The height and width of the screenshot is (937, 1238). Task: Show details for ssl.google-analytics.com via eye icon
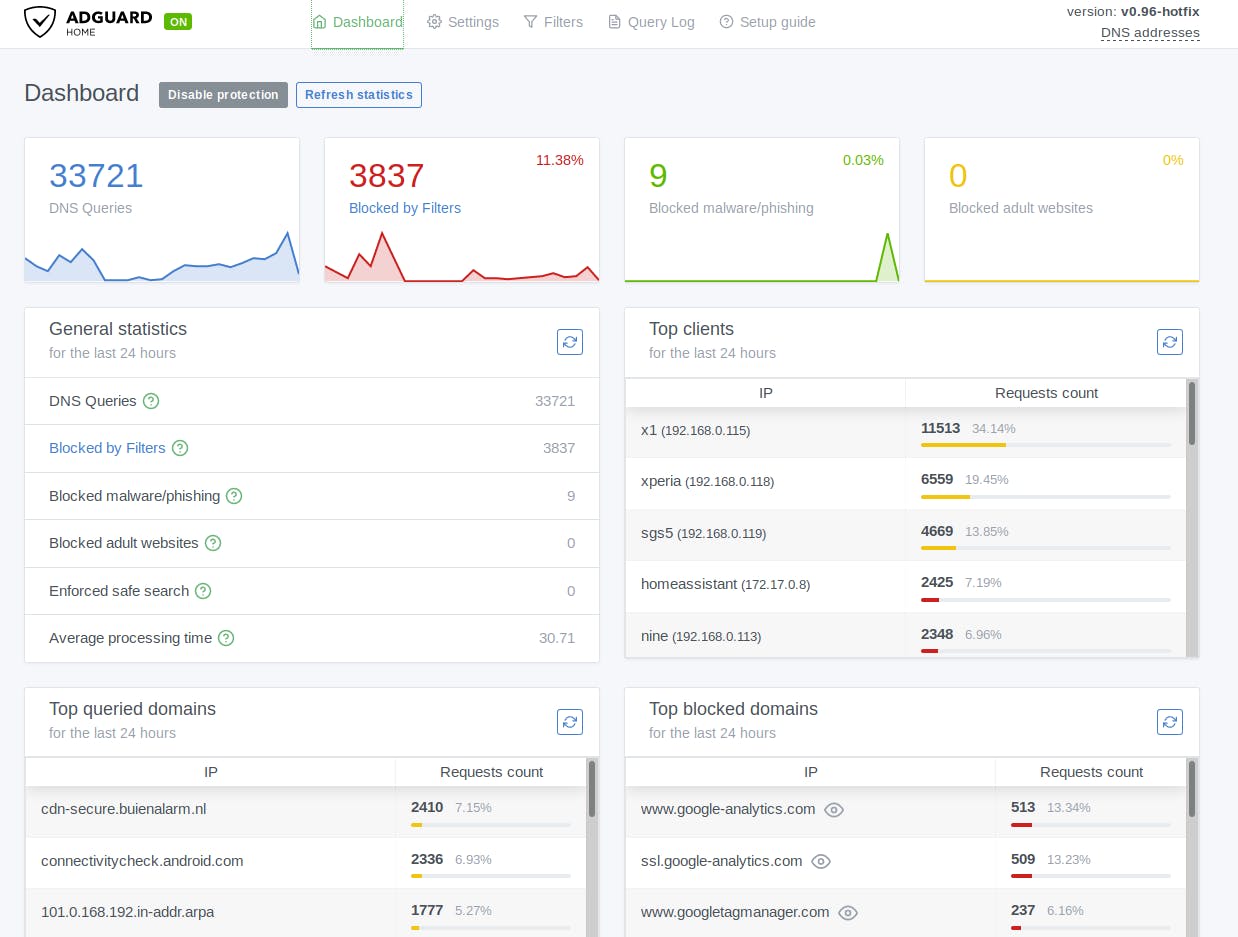point(821,862)
